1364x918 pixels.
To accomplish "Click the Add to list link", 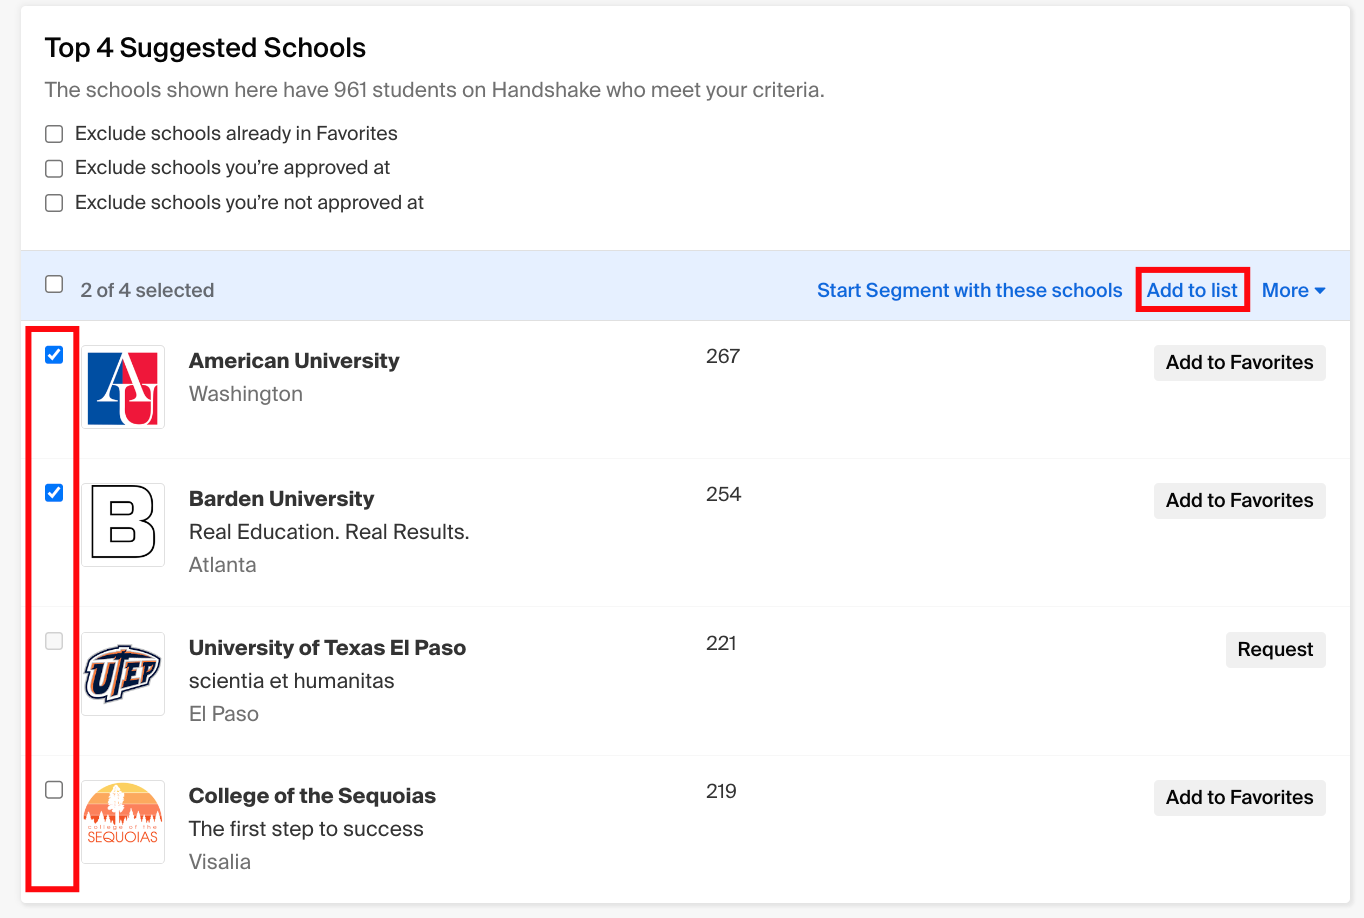I will (x=1192, y=290).
